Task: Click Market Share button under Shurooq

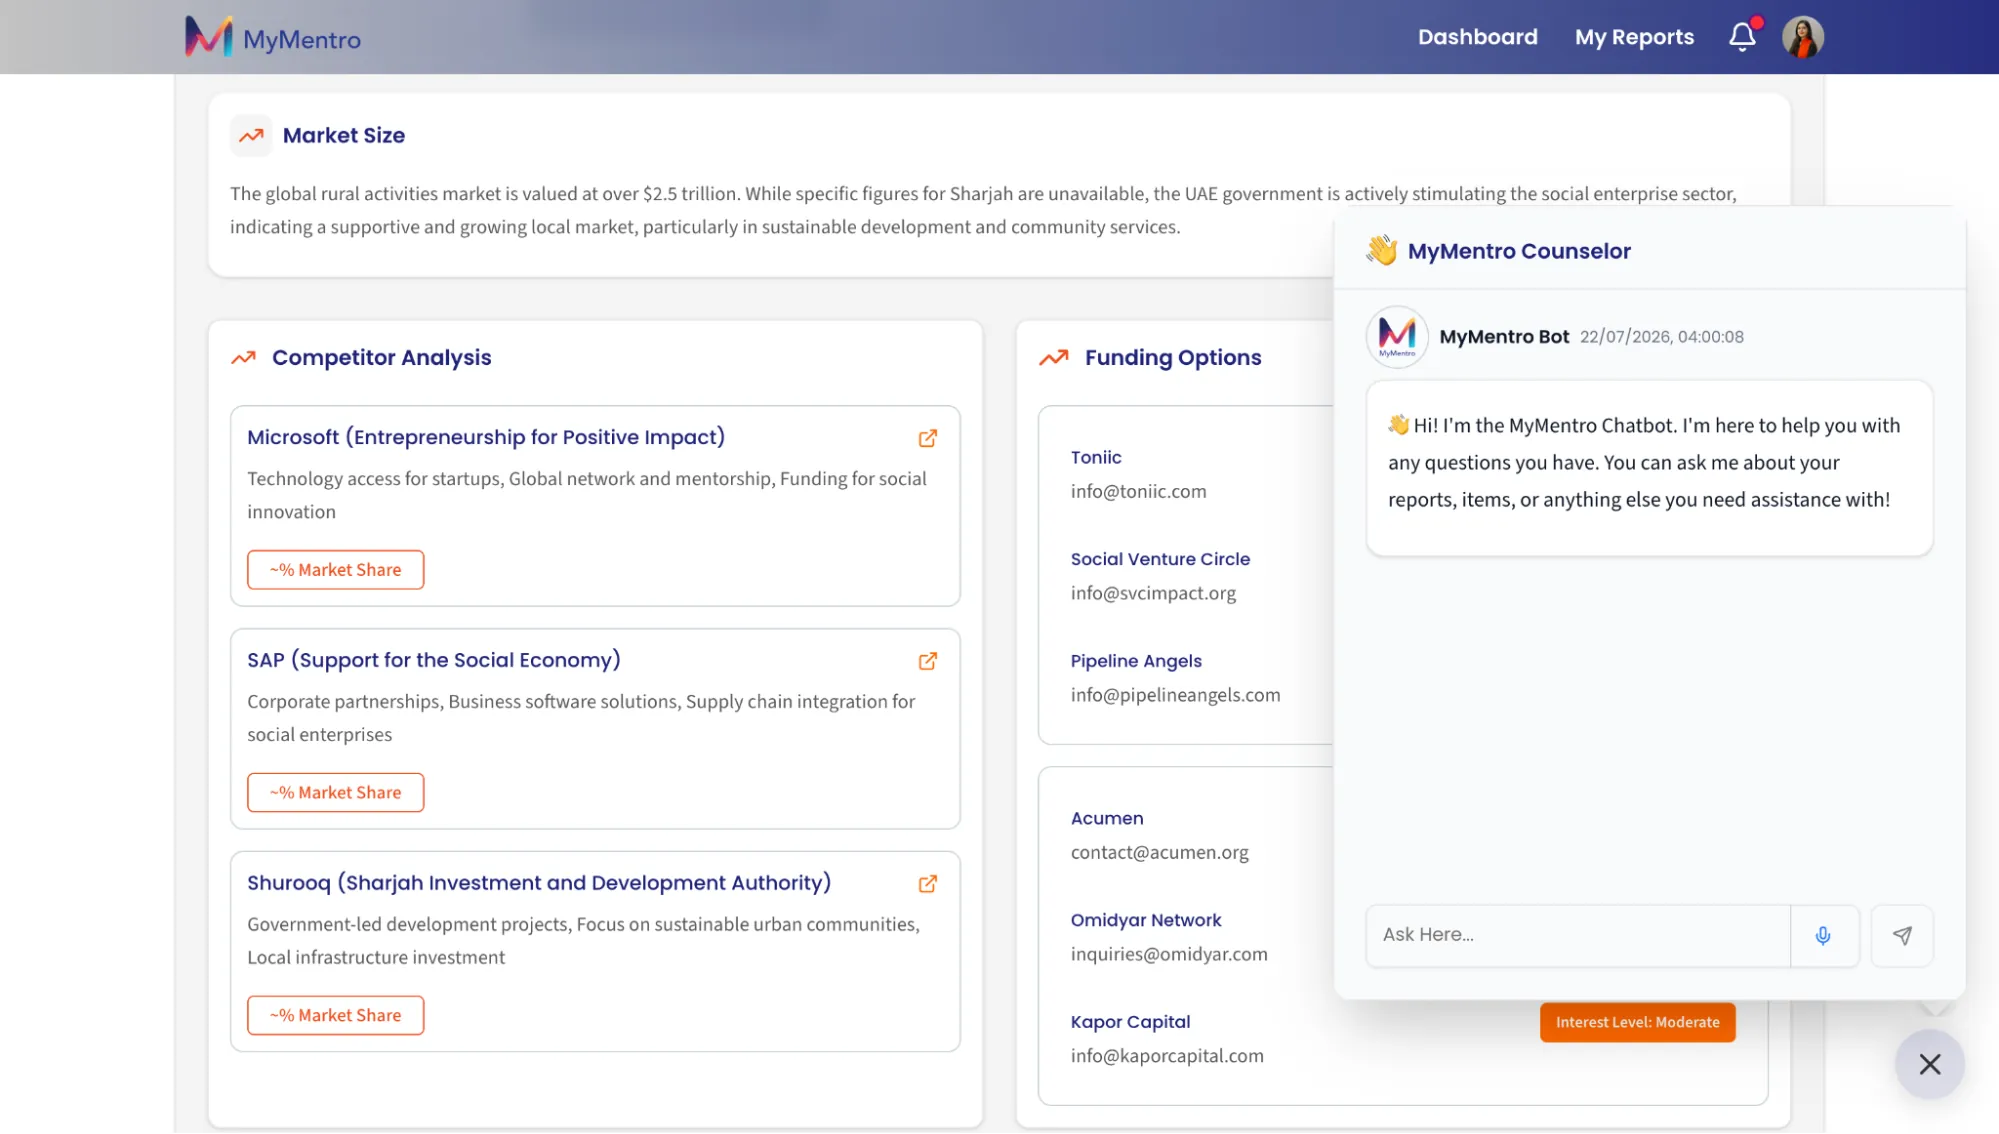Action: (x=335, y=1016)
